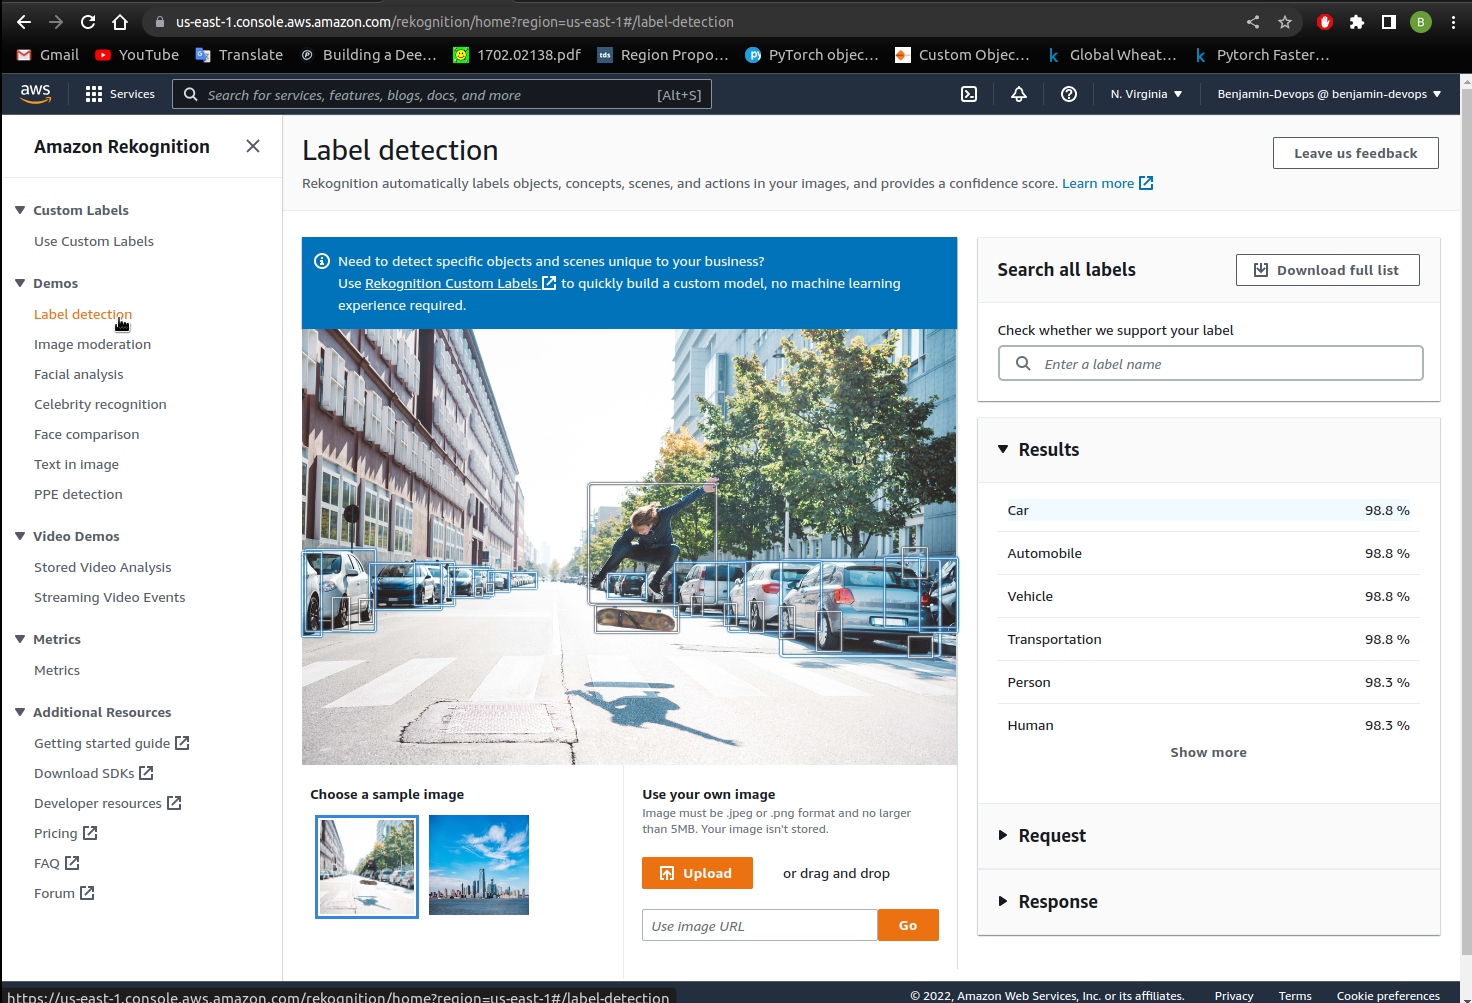Open the 1702.02138.pdf bookmark
The image size is (1472, 1003).
pyautogui.click(x=517, y=55)
